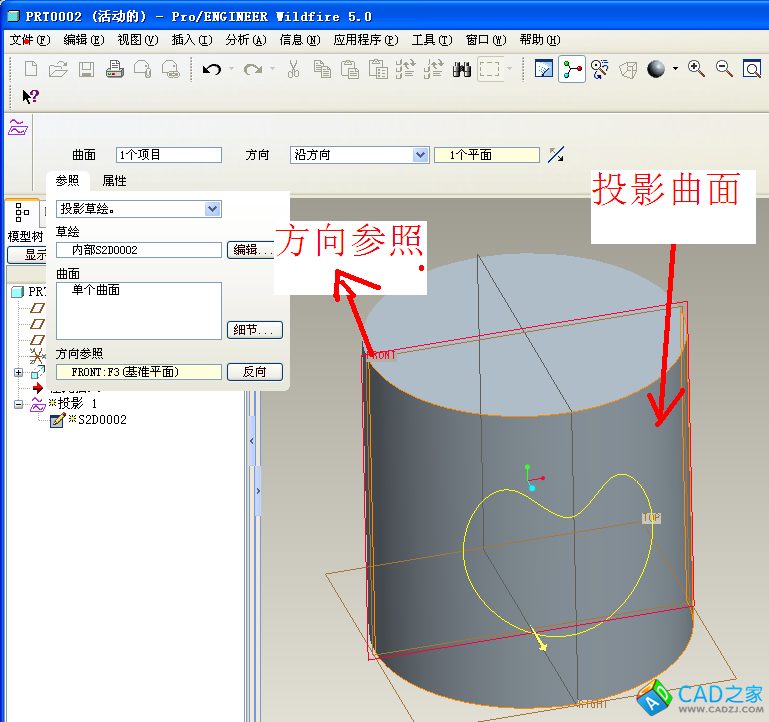The image size is (769, 722).
Task: Click the Cut scissors icon
Action: pos(293,69)
